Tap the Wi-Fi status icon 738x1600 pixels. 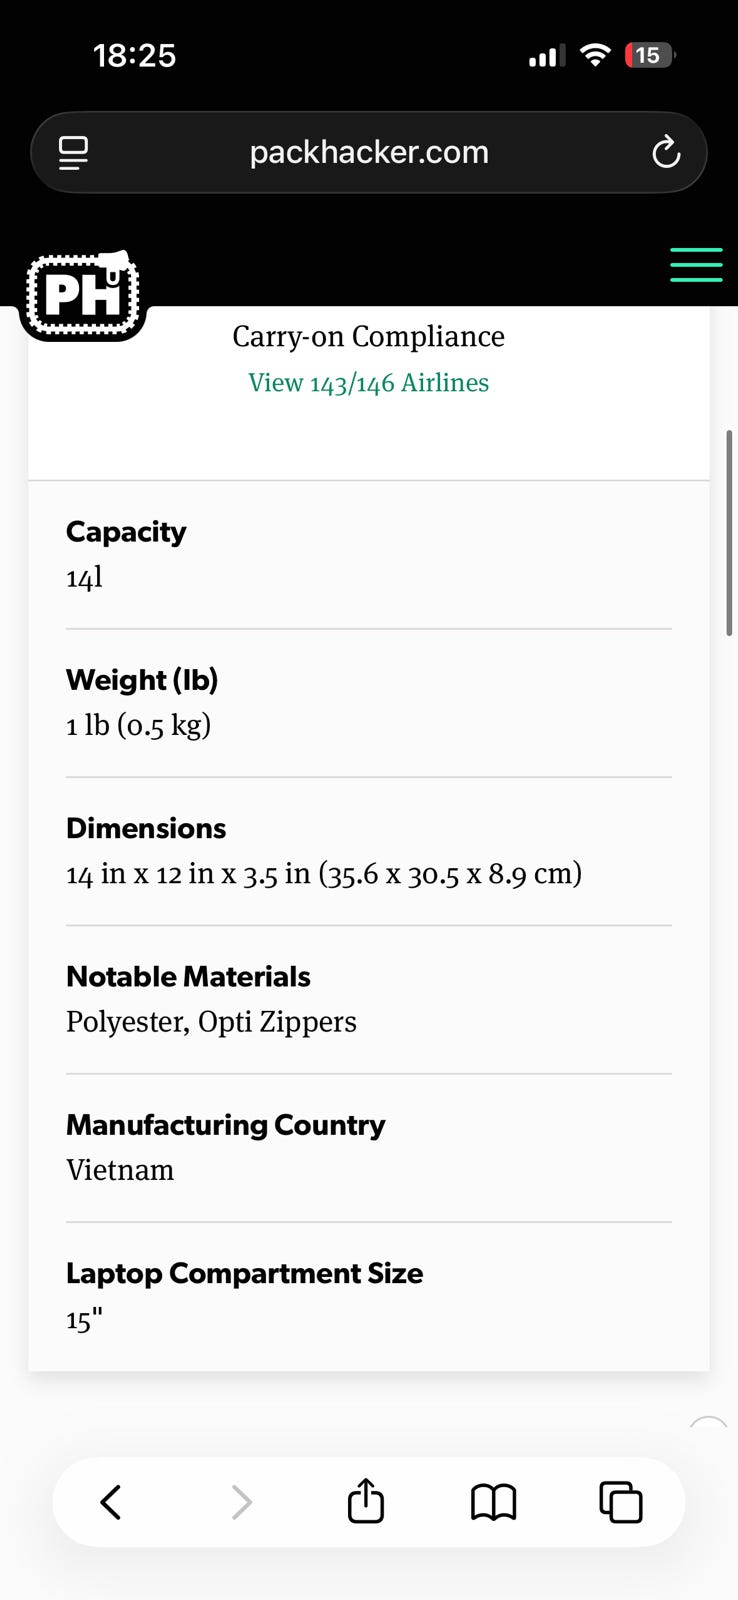point(595,55)
